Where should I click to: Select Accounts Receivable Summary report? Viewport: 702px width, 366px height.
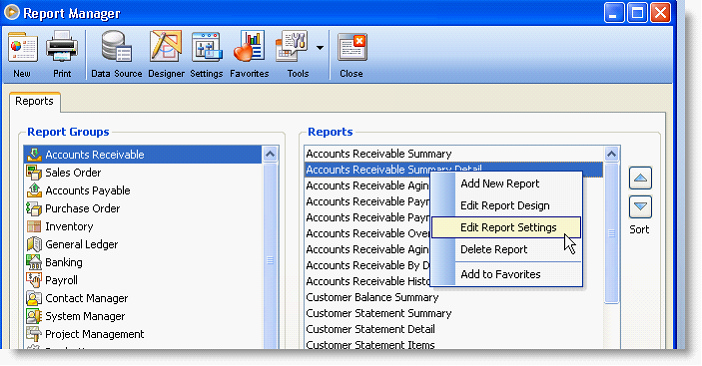point(454,154)
